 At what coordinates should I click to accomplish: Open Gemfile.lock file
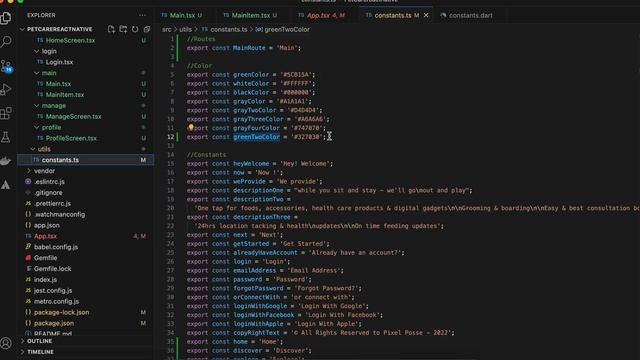point(53,269)
